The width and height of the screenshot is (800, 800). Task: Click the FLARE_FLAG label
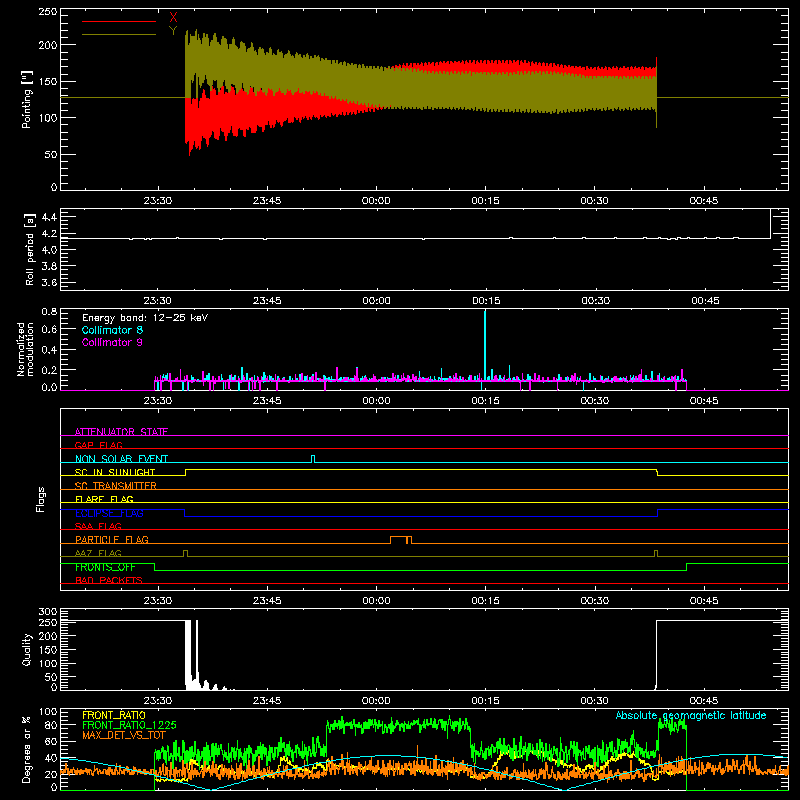click(x=104, y=499)
